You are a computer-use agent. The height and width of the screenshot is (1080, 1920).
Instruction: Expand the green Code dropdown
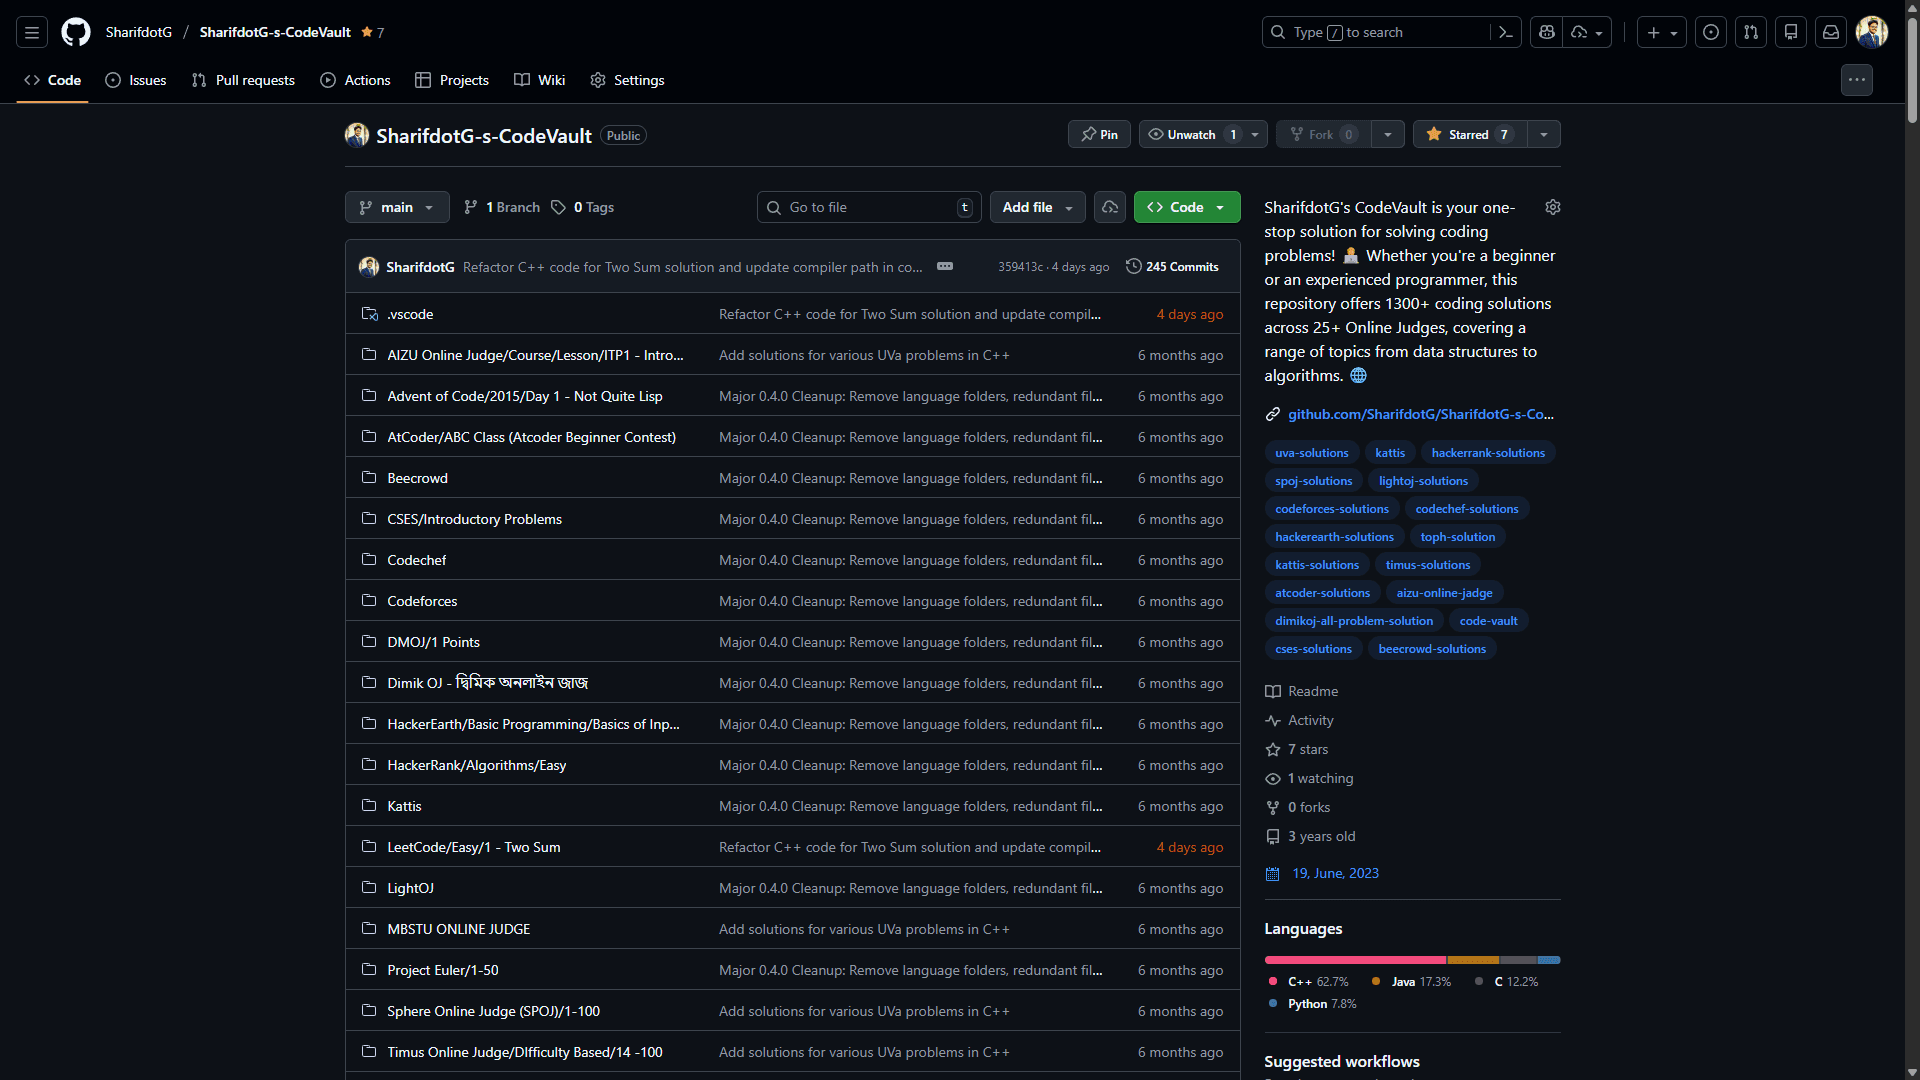point(1187,207)
